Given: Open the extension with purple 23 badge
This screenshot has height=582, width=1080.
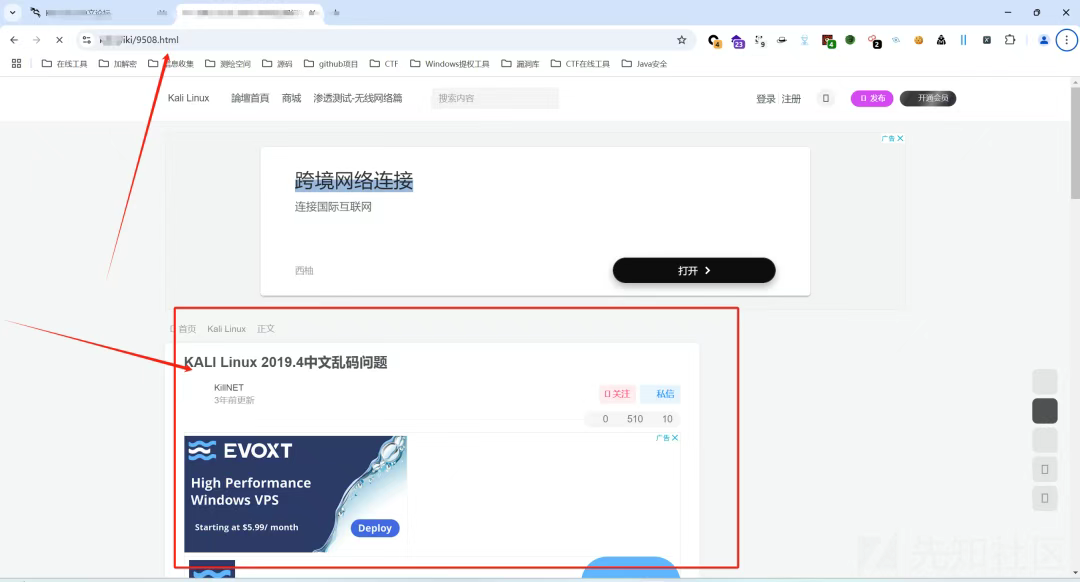Looking at the screenshot, I should coord(737,41).
